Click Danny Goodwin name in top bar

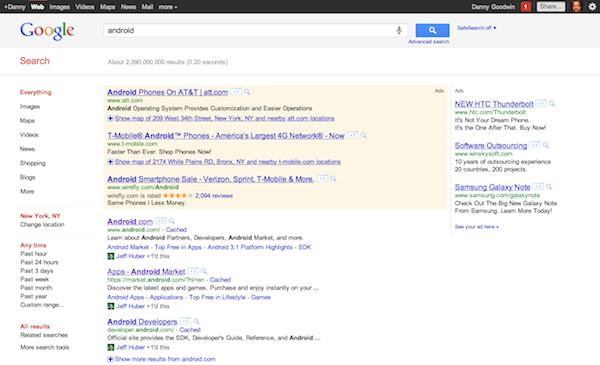tap(493, 7)
